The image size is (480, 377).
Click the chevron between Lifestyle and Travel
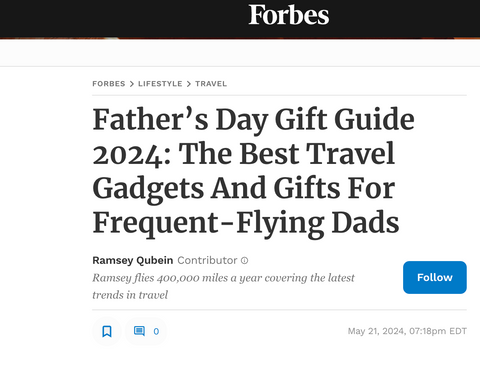pyautogui.click(x=189, y=84)
